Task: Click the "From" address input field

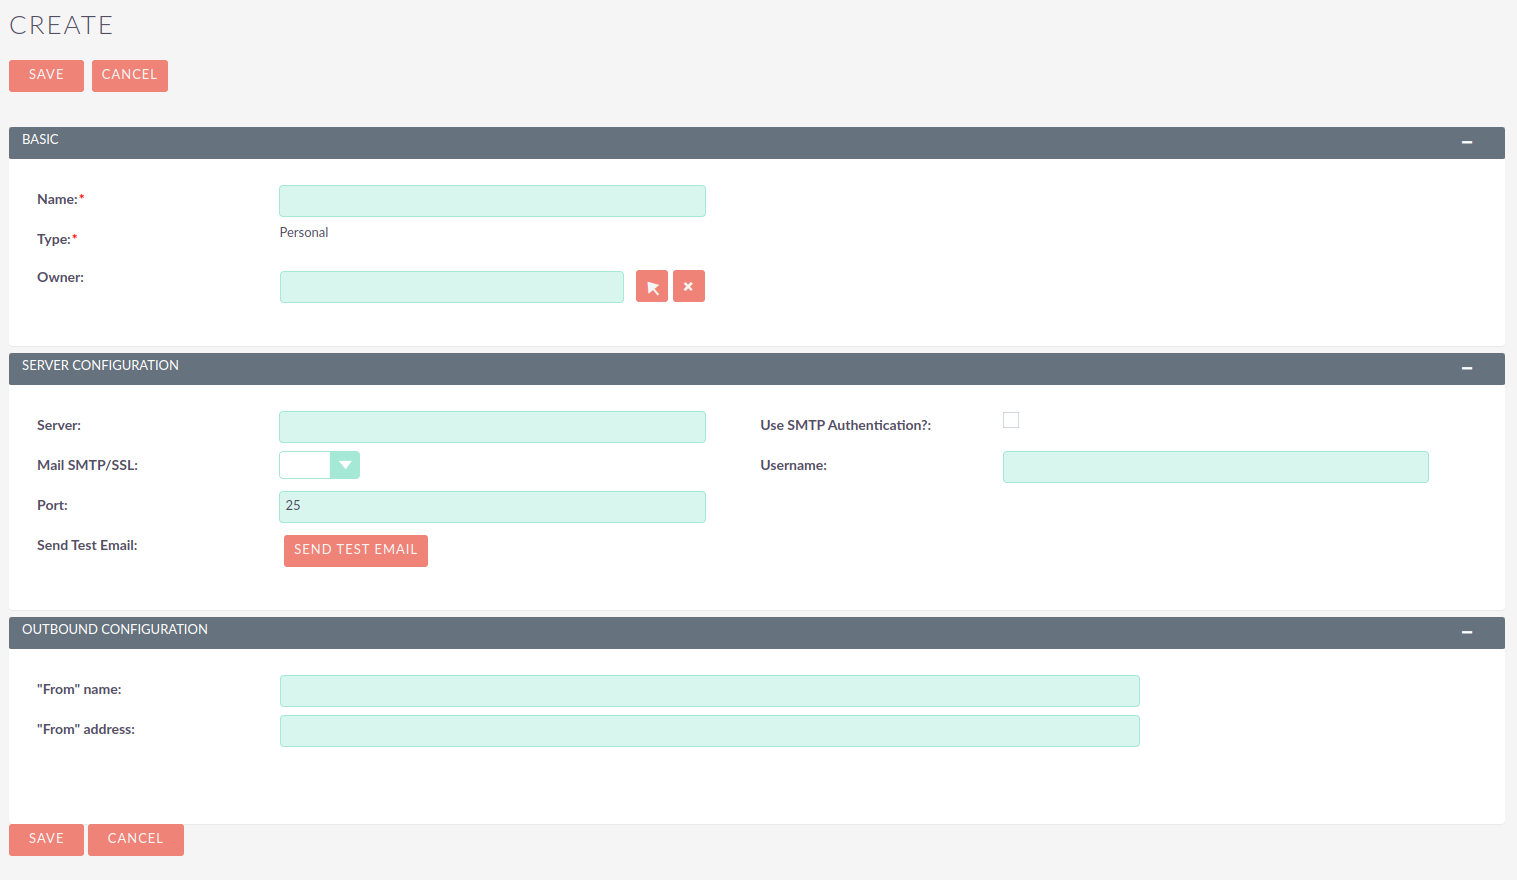Action: [709, 730]
